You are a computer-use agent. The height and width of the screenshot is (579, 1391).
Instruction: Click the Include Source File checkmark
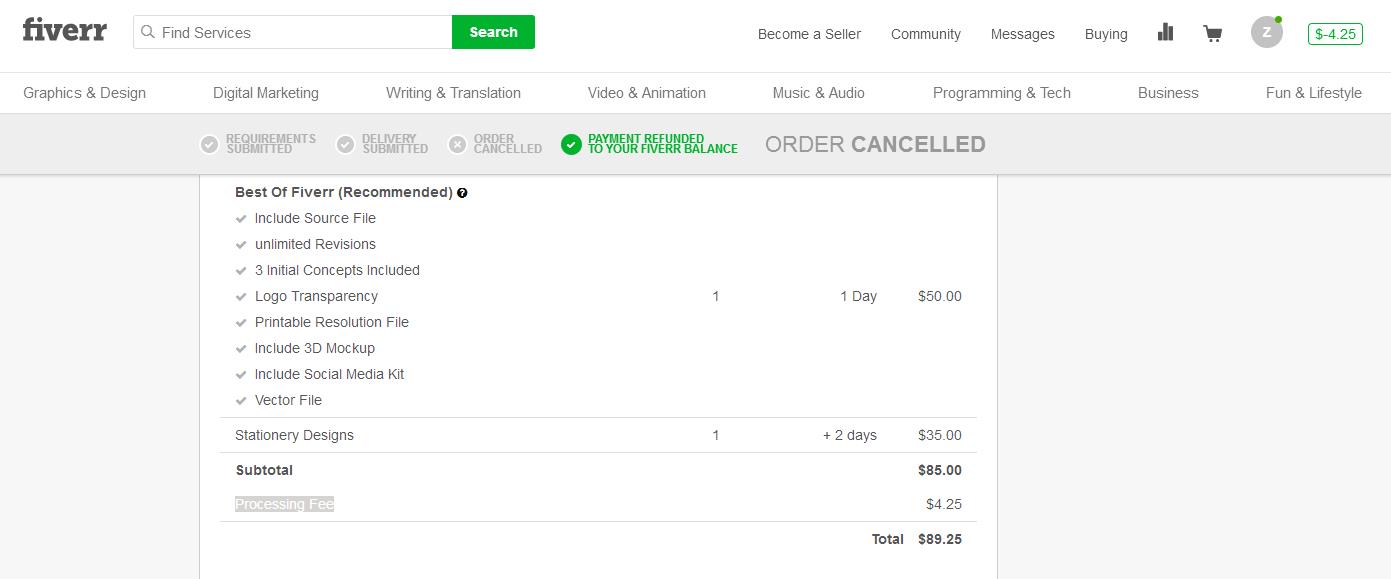241,218
